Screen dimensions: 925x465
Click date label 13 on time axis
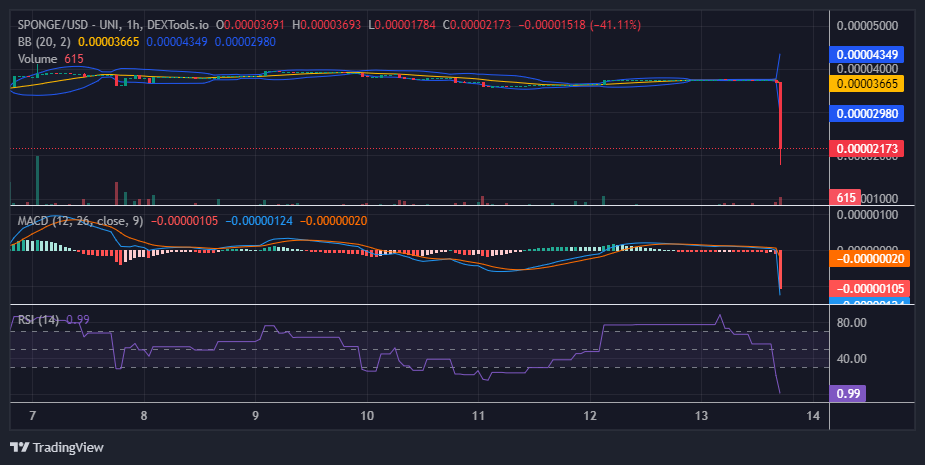pyautogui.click(x=701, y=416)
